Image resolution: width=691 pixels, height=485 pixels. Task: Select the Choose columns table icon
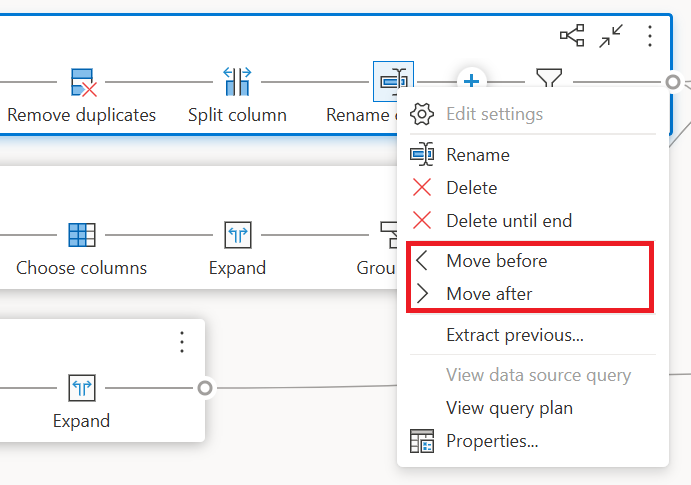82,235
